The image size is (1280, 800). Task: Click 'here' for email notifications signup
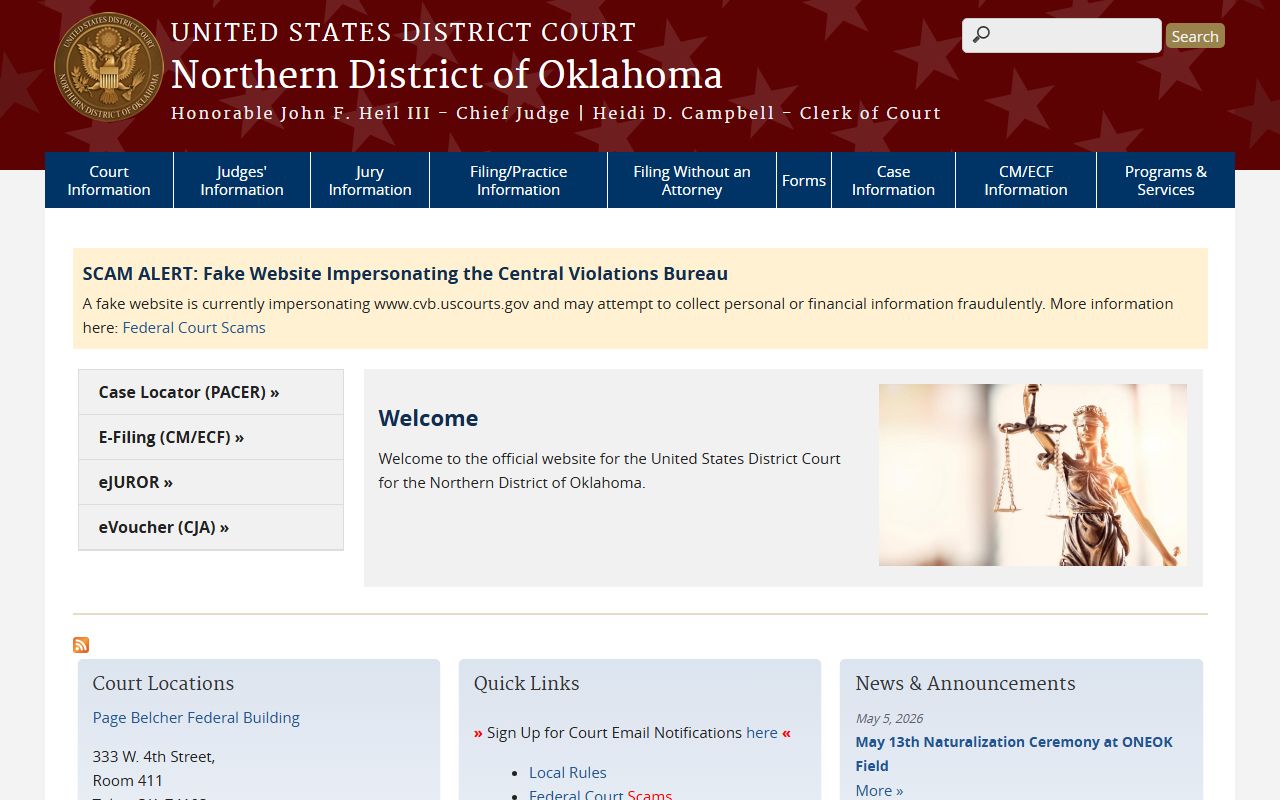pyautogui.click(x=762, y=732)
